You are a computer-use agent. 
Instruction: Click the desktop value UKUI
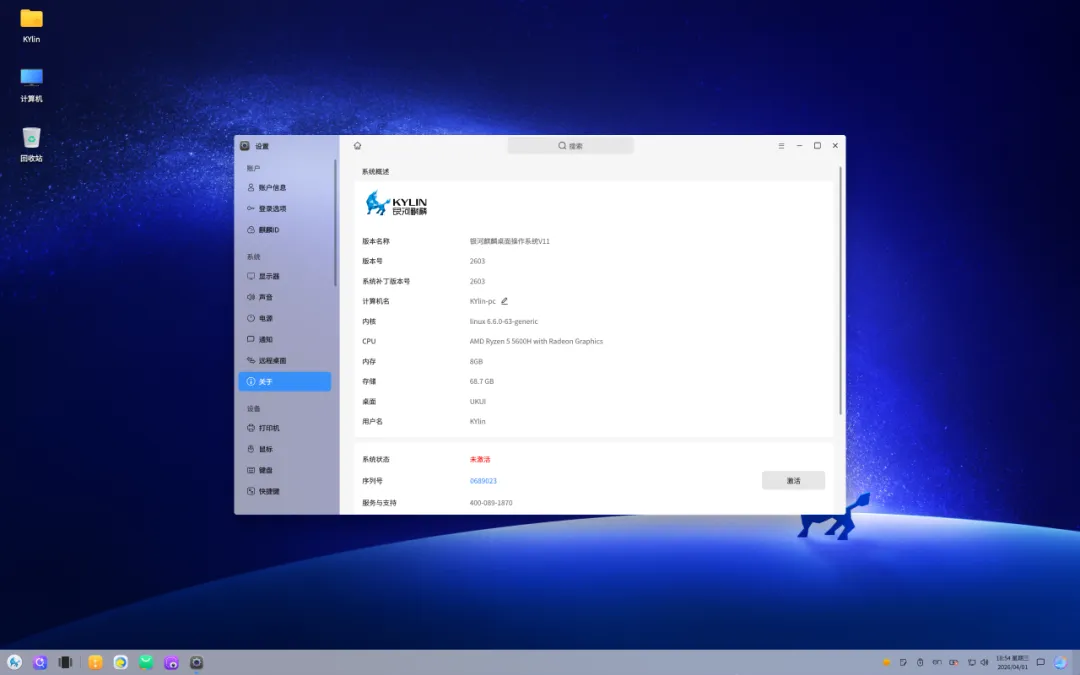(x=477, y=402)
